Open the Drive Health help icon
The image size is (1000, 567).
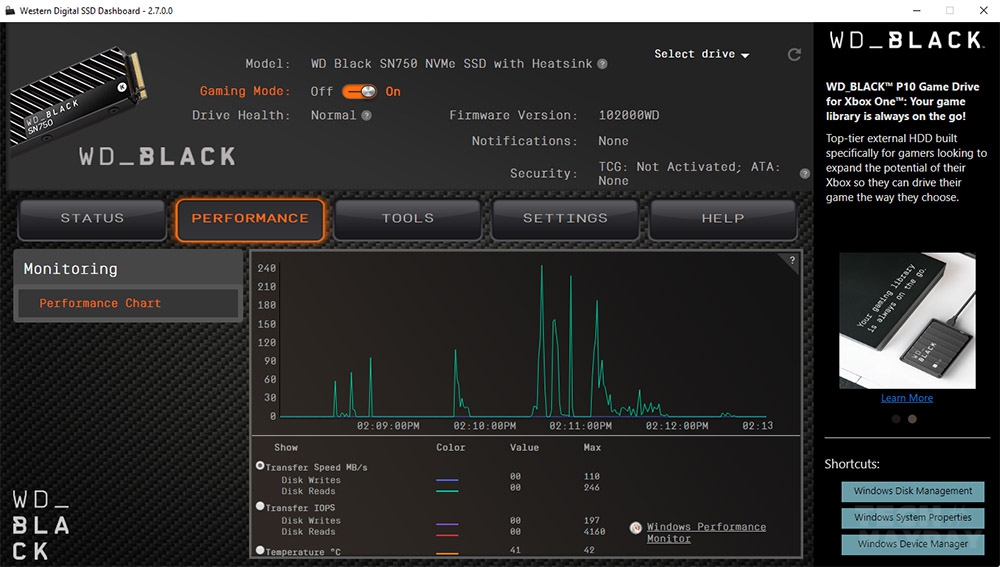coord(366,115)
